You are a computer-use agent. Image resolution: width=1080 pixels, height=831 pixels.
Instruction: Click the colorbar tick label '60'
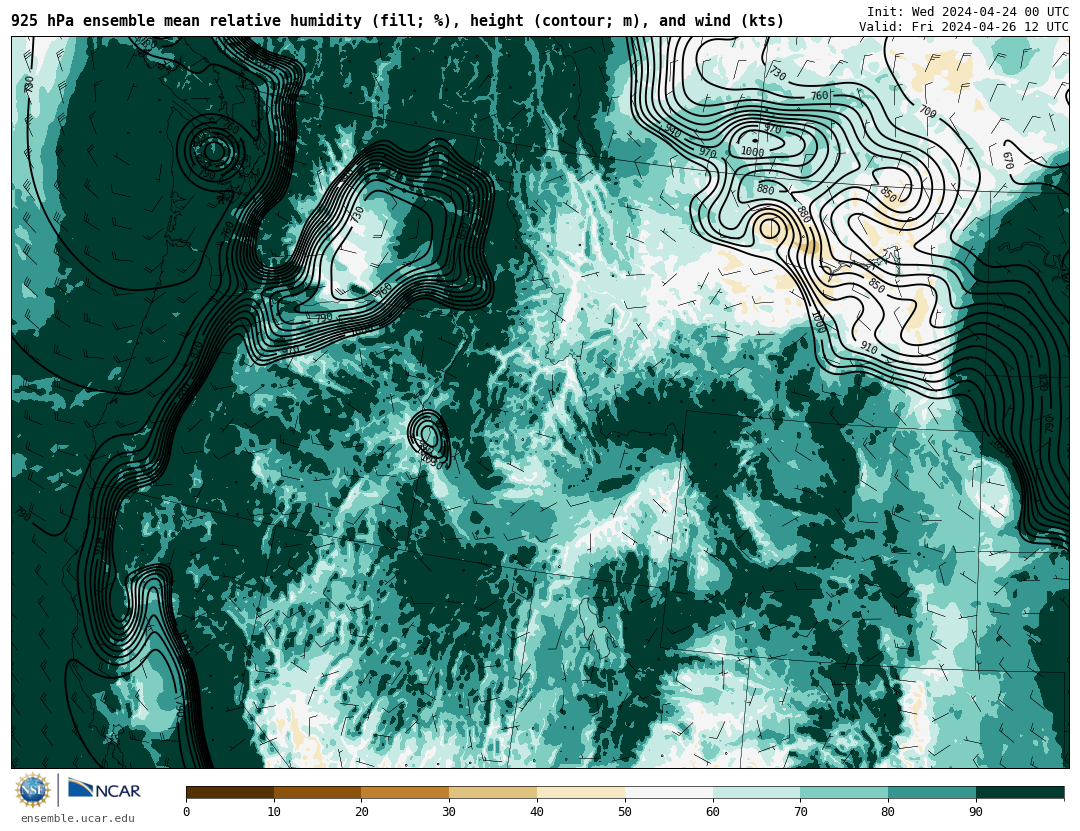713,812
